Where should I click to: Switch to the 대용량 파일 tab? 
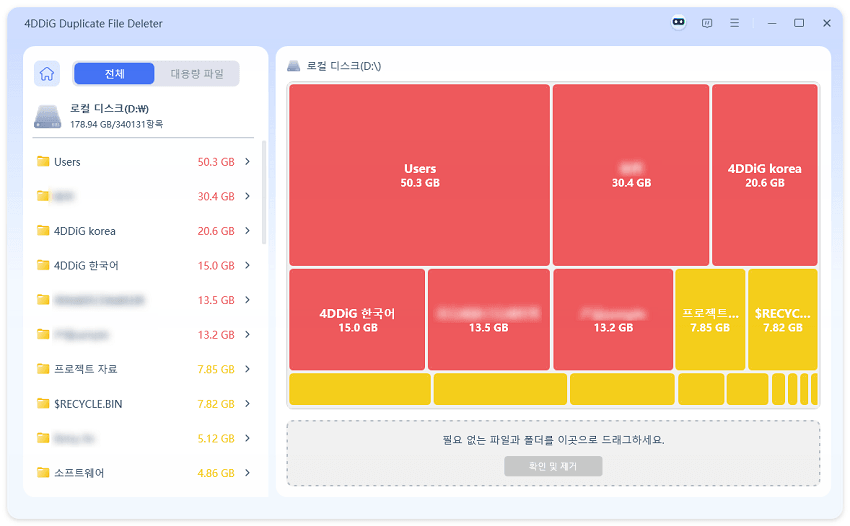pyautogui.click(x=197, y=74)
